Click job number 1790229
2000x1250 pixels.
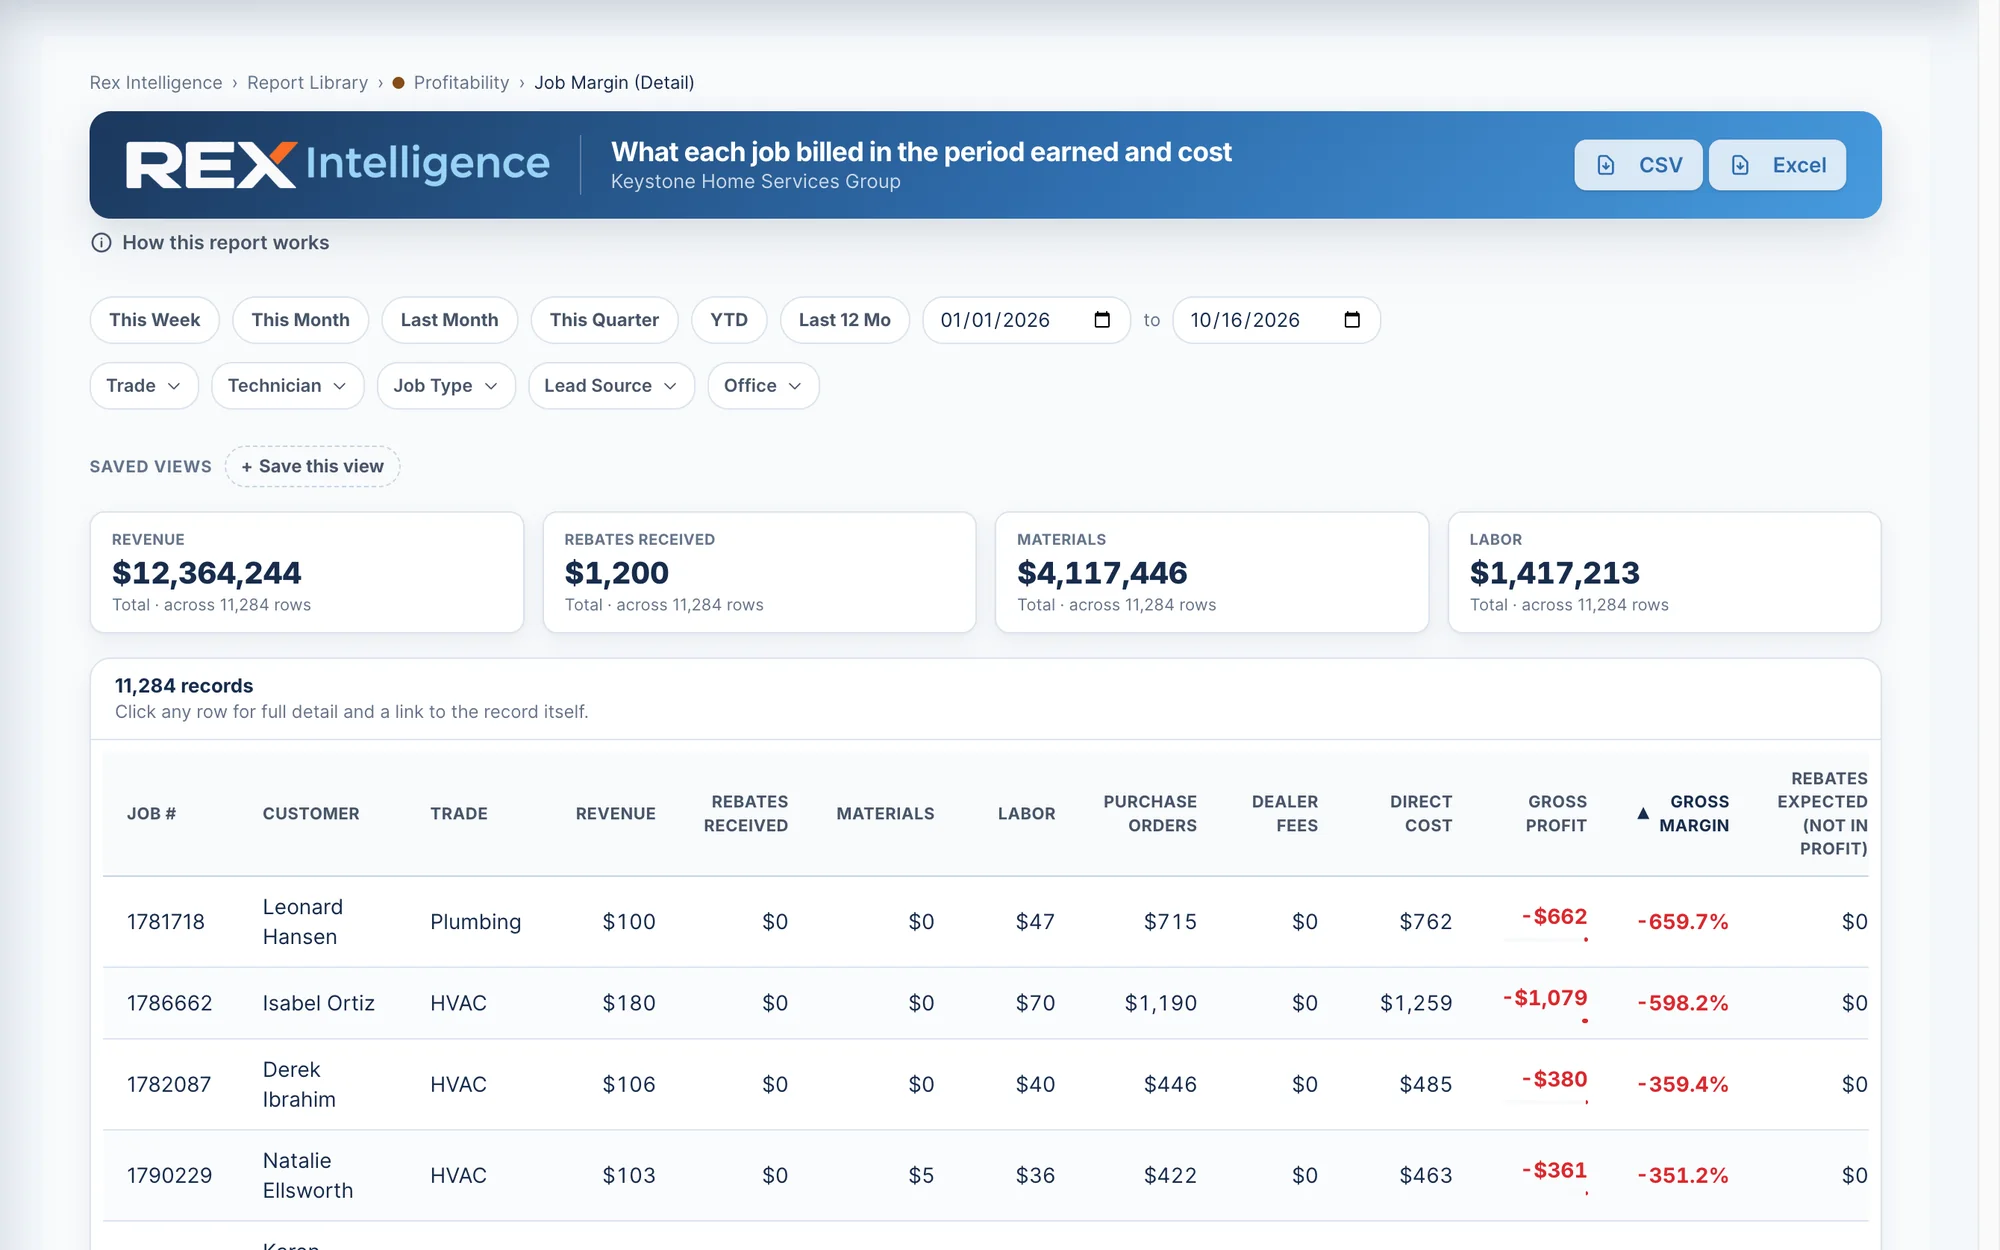pos(169,1176)
